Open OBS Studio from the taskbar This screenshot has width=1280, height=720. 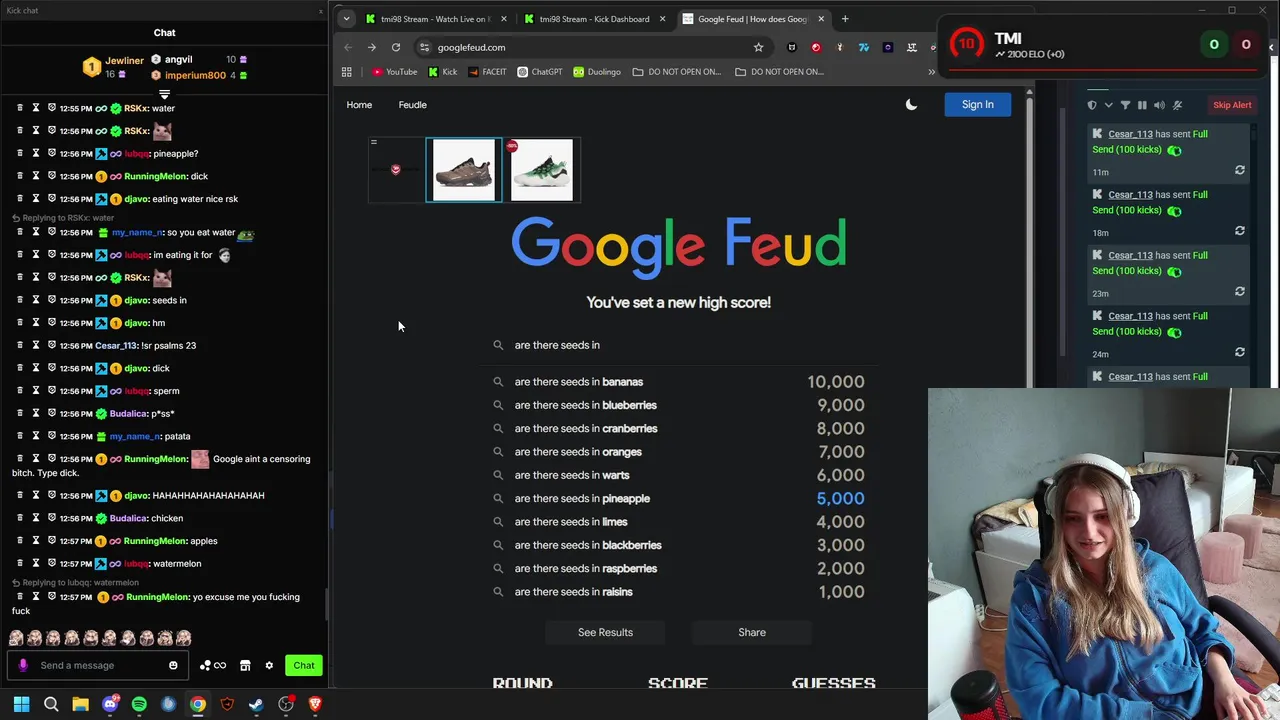pos(286,704)
